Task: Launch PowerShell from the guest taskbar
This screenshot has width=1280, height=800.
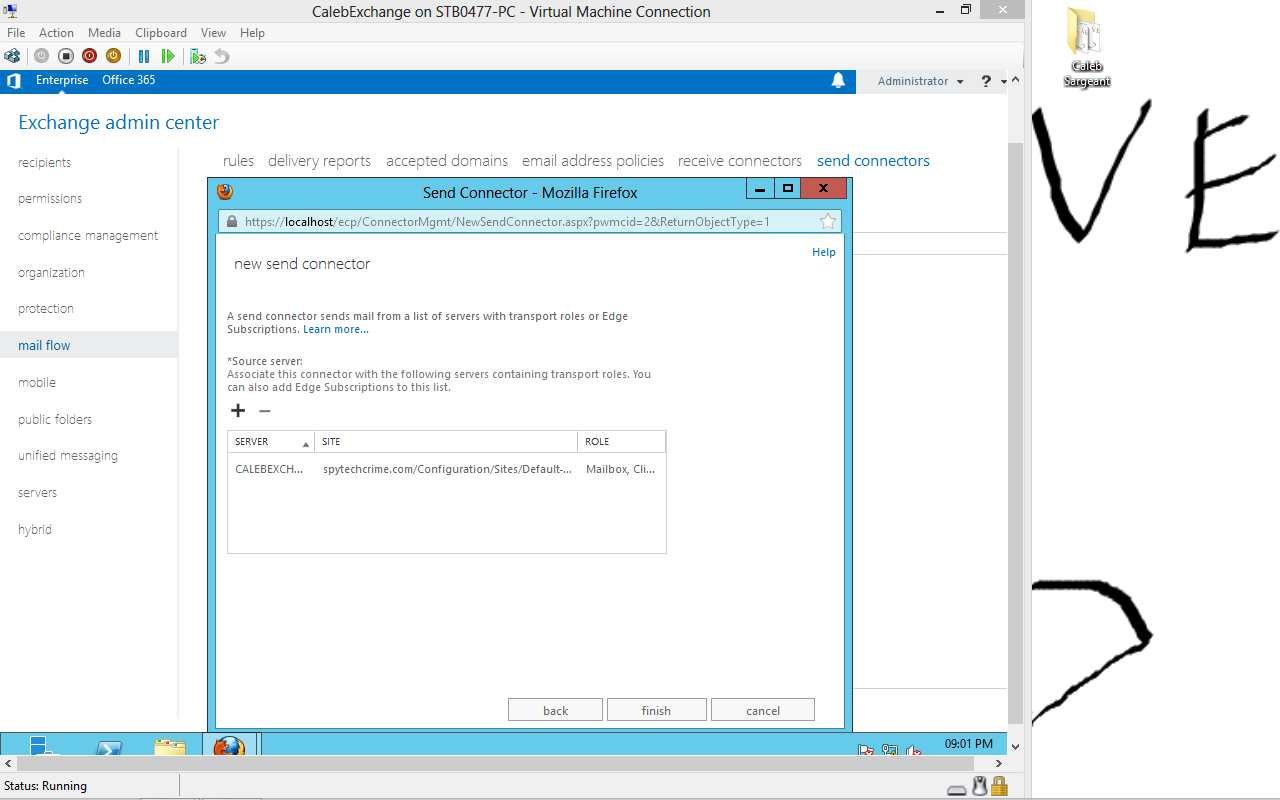Action: 108,746
